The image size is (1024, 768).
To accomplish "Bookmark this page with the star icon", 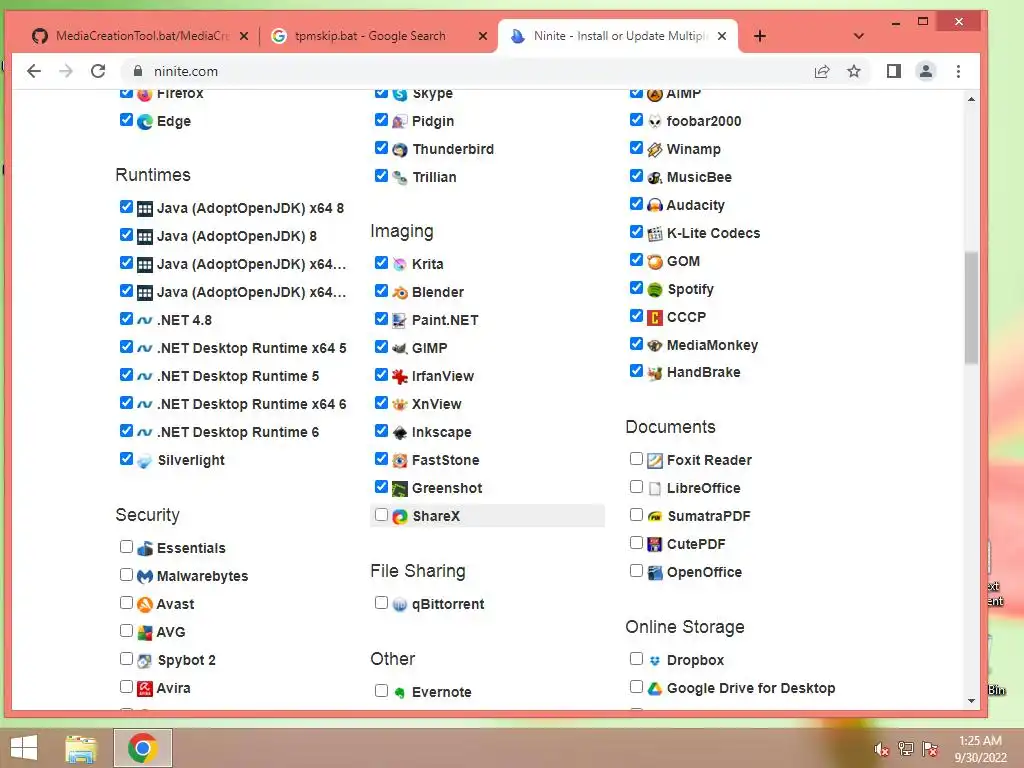I will (854, 71).
